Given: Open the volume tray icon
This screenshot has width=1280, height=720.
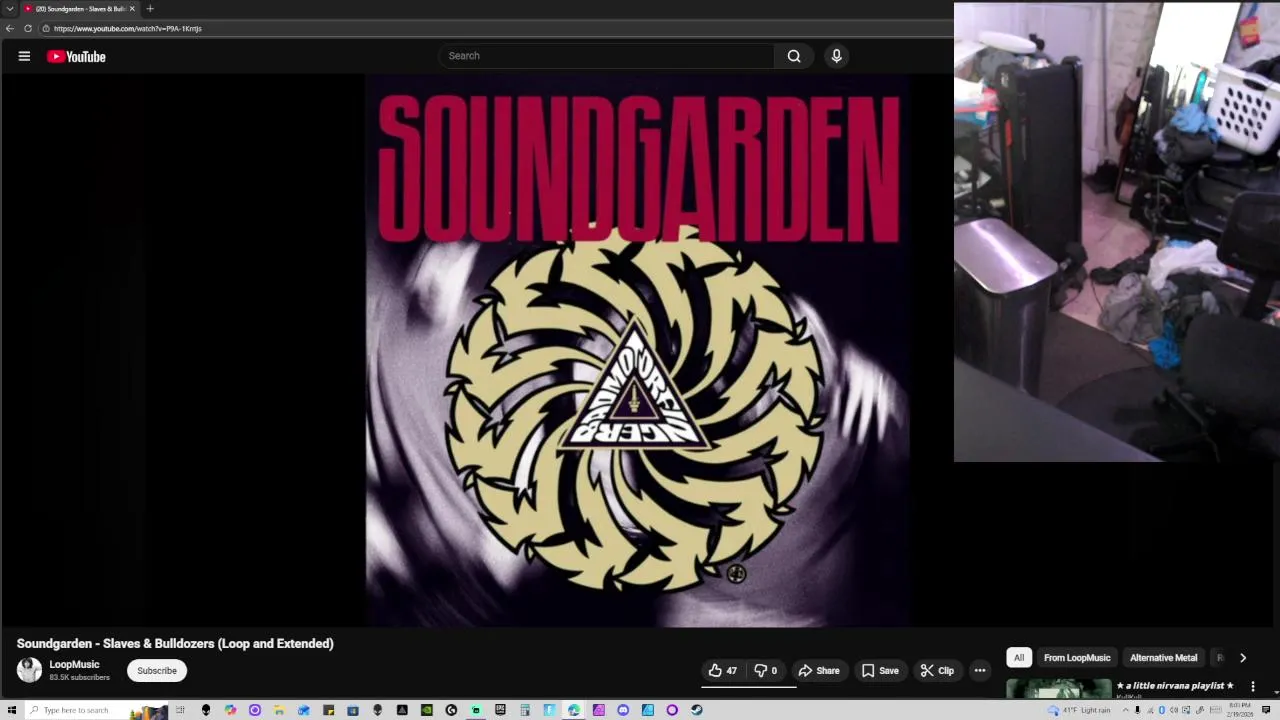Looking at the screenshot, I should click(1174, 710).
